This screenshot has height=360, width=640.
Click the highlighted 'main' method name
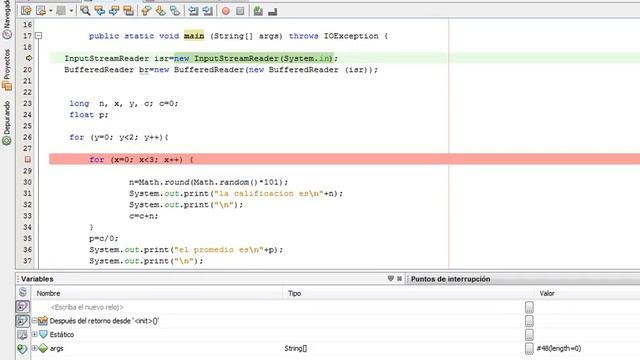194,36
